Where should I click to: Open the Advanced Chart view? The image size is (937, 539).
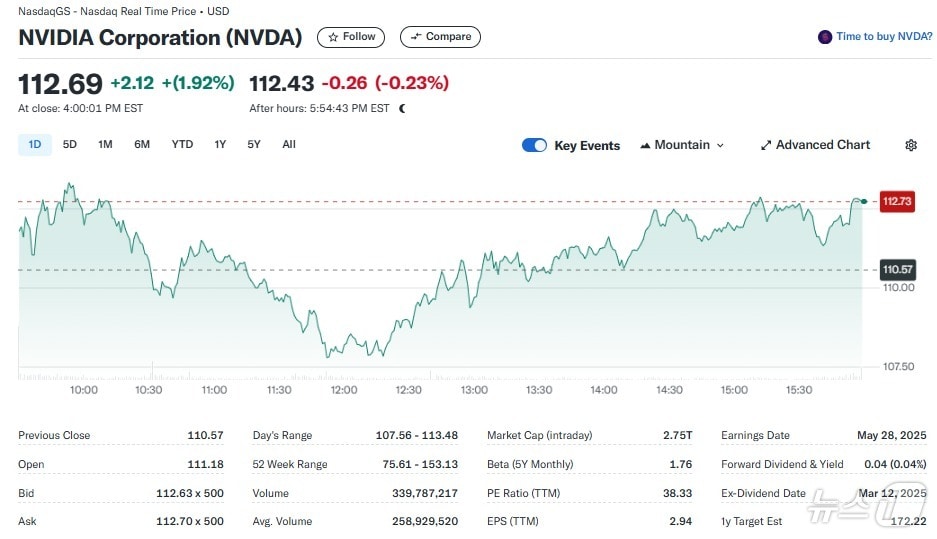[x=815, y=145]
